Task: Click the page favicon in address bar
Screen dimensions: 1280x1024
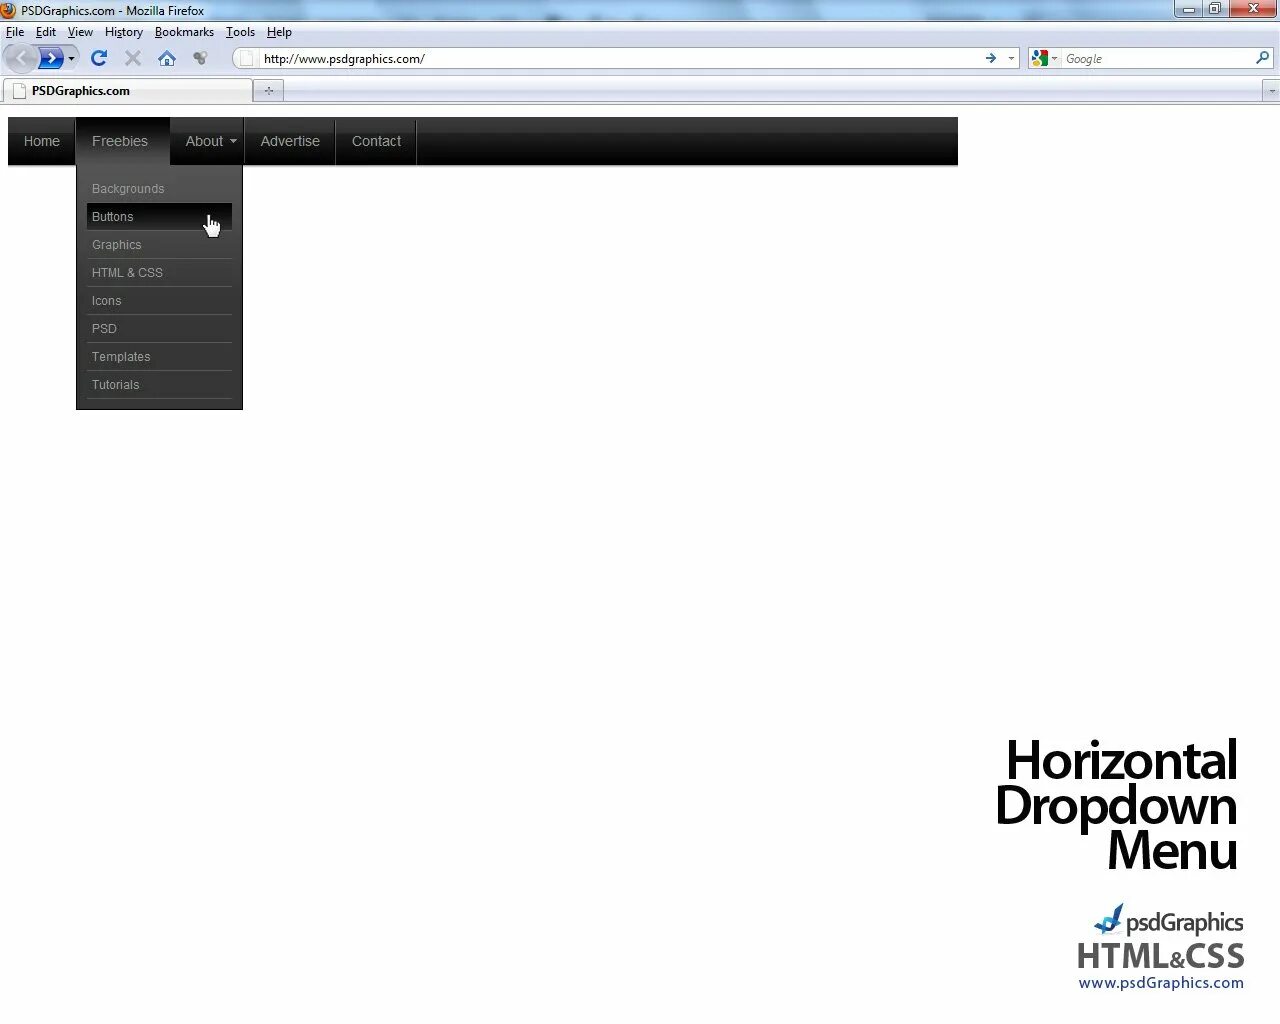Action: click(x=246, y=59)
